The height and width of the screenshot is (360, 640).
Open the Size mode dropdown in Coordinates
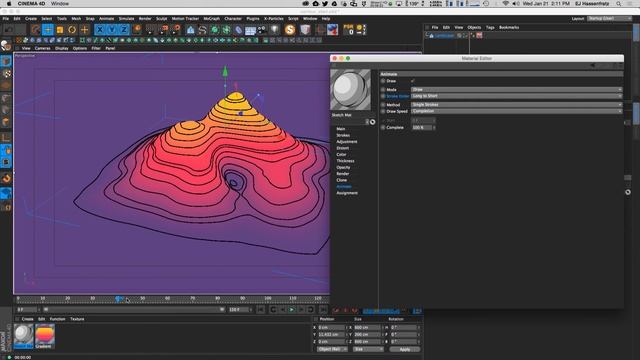tap(368, 349)
